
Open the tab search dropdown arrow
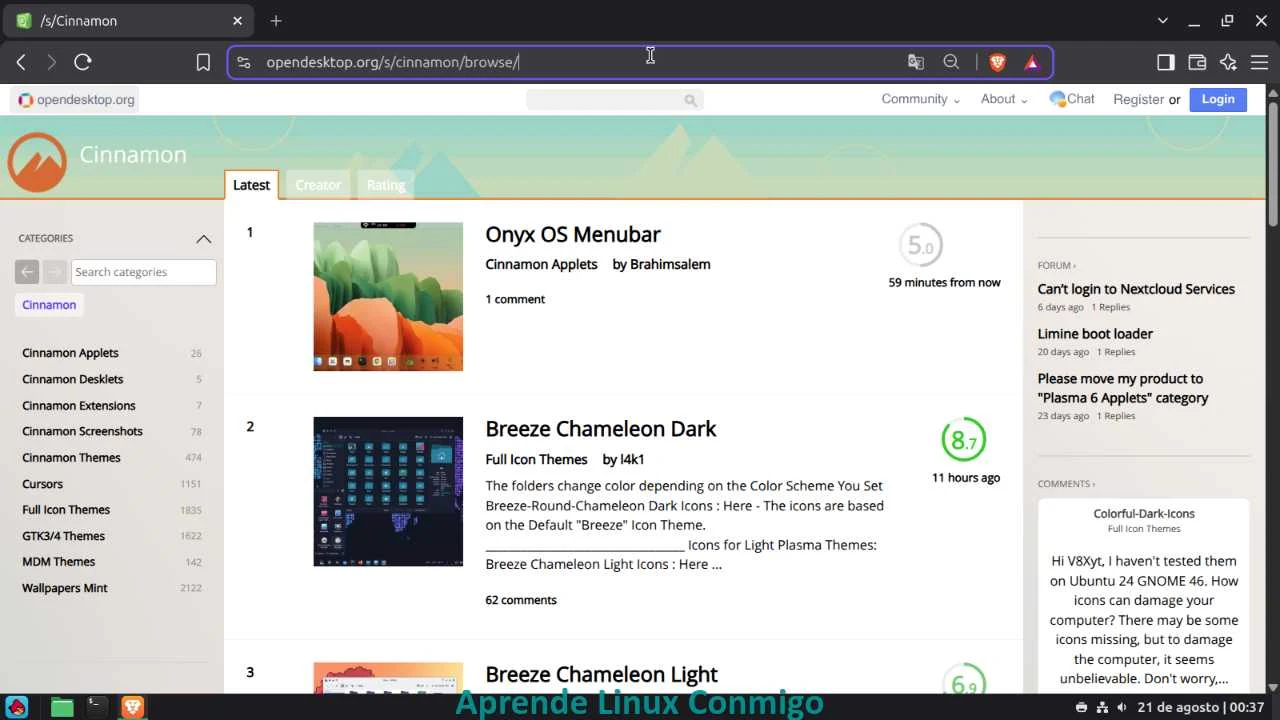point(1162,20)
